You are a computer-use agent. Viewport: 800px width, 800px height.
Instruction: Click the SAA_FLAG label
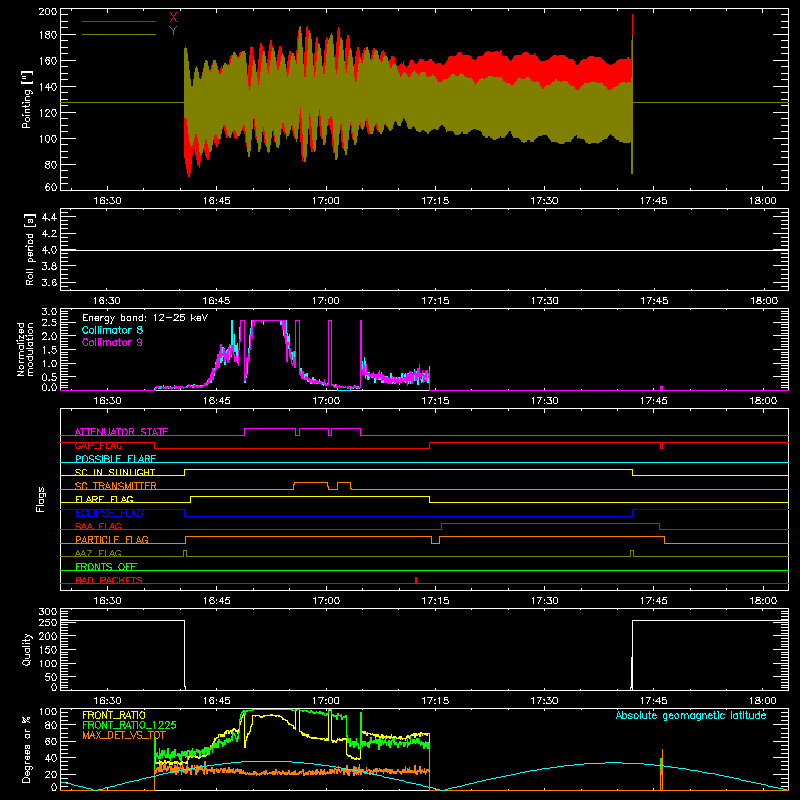(x=98, y=526)
